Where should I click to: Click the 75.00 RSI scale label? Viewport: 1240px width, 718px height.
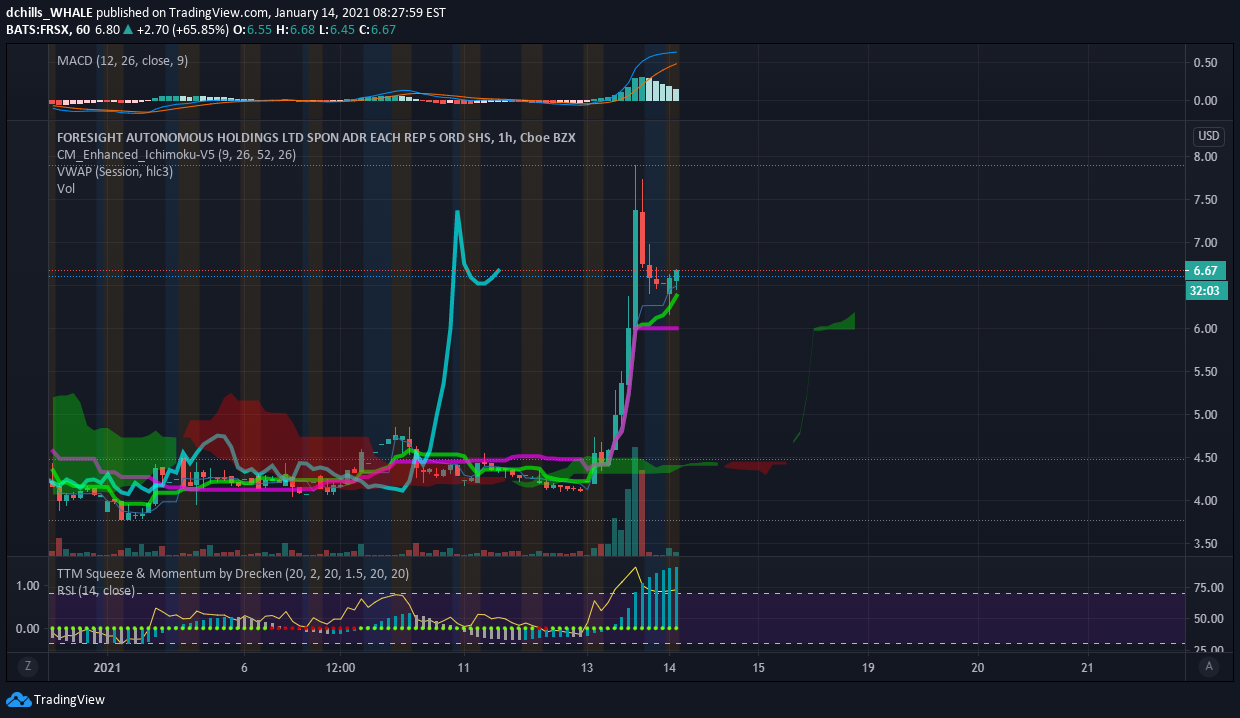(1208, 589)
